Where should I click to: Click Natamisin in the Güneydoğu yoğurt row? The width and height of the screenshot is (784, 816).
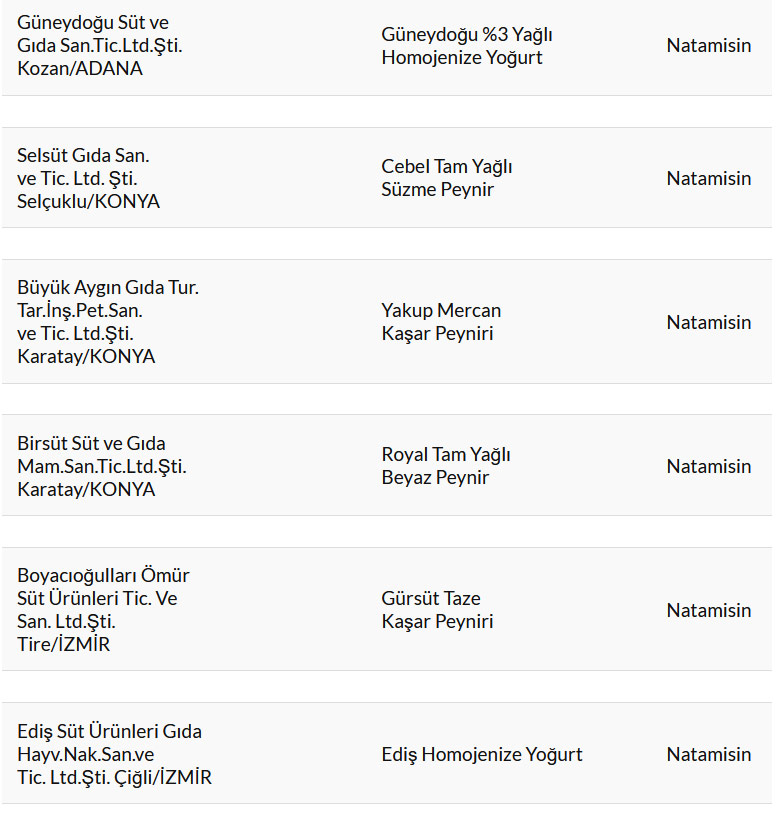(x=708, y=46)
